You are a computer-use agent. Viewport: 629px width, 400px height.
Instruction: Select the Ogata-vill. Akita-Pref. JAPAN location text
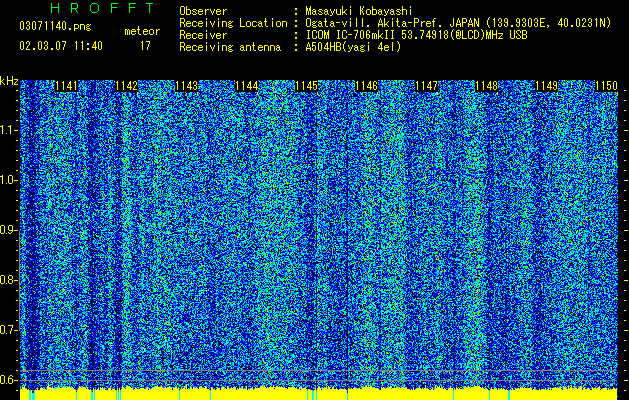[458, 23]
